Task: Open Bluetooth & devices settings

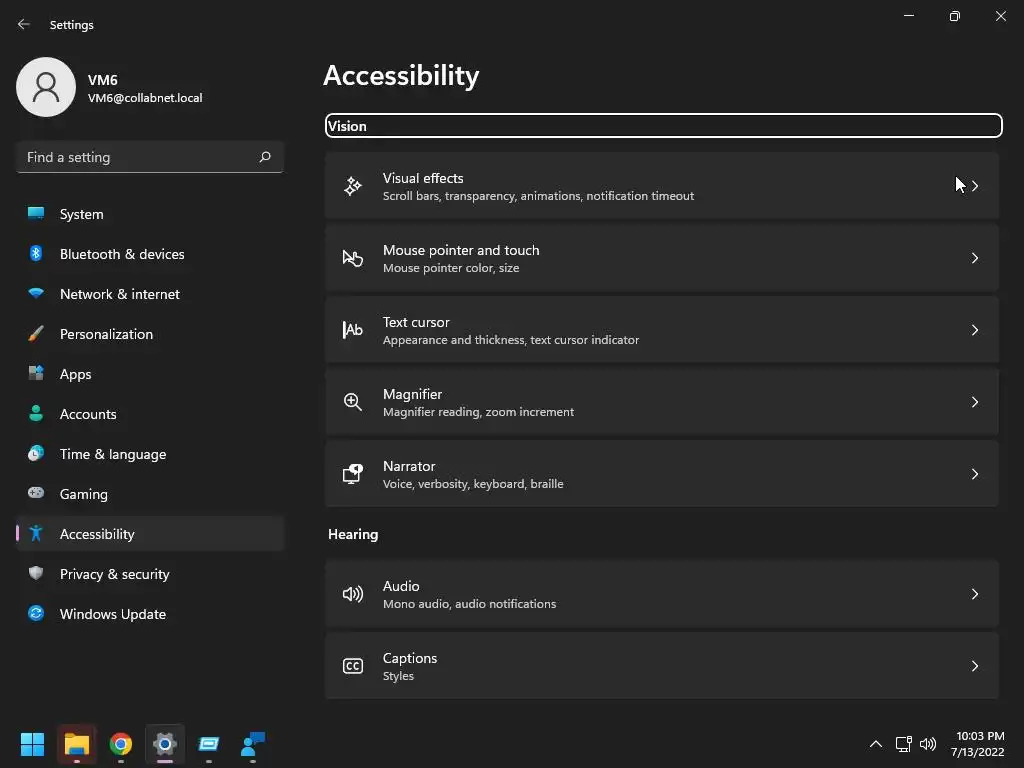Action: click(122, 254)
